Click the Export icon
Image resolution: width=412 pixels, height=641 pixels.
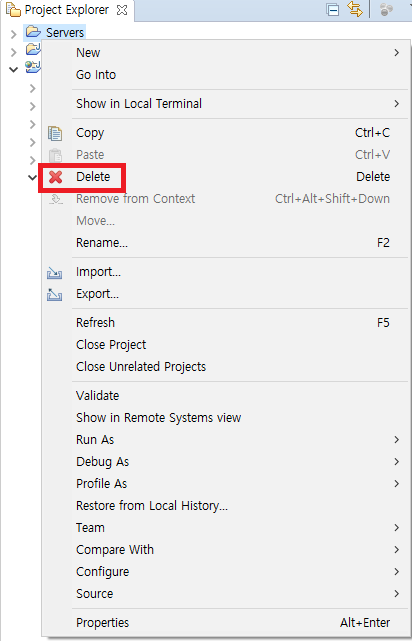pyautogui.click(x=54, y=294)
